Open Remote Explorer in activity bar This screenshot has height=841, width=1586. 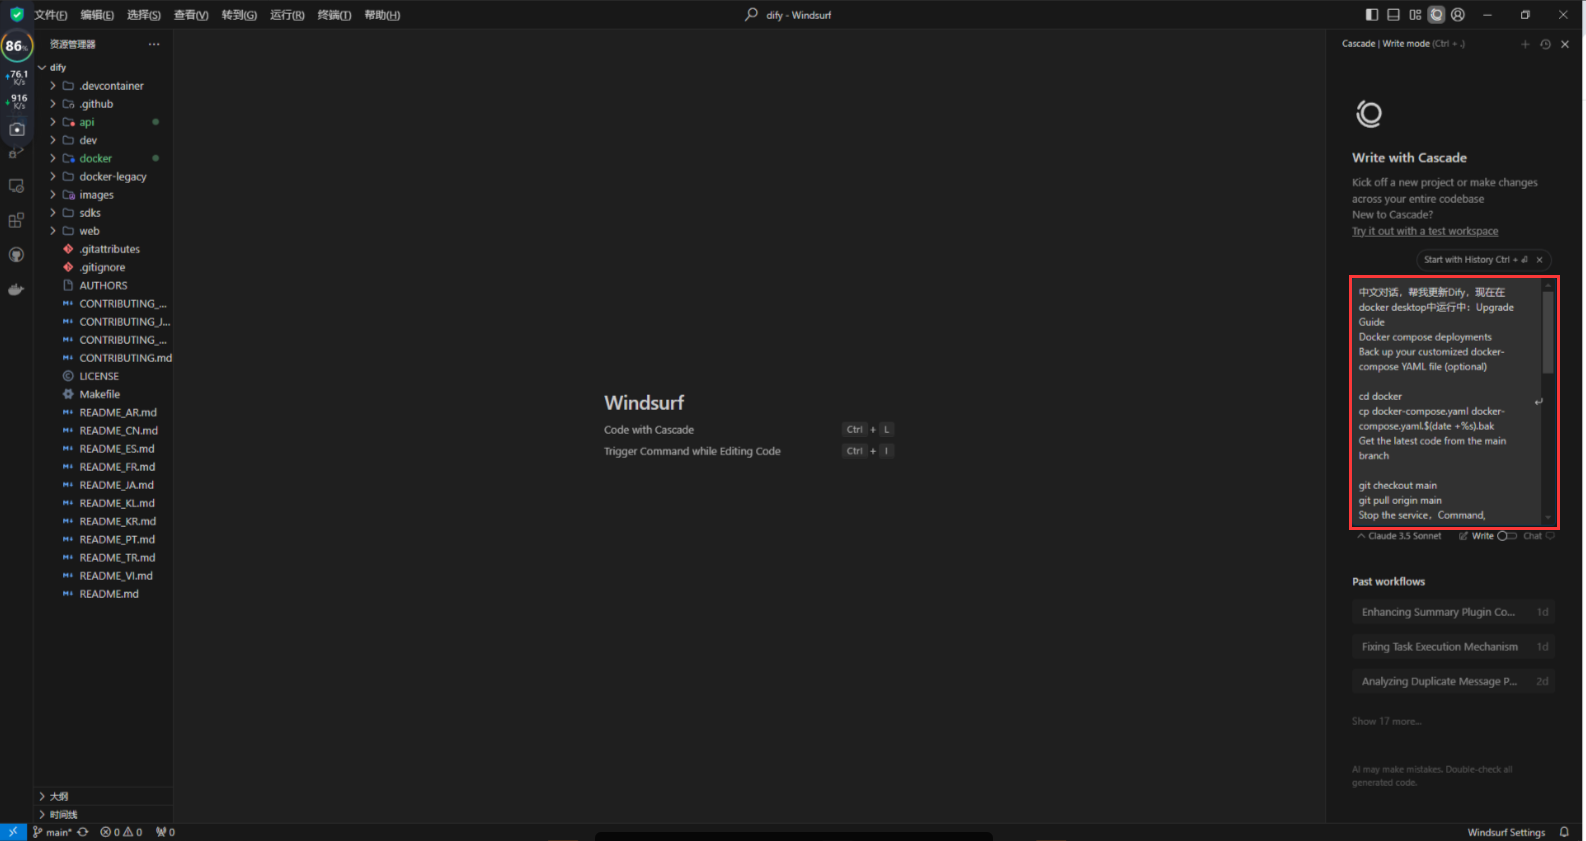16,186
